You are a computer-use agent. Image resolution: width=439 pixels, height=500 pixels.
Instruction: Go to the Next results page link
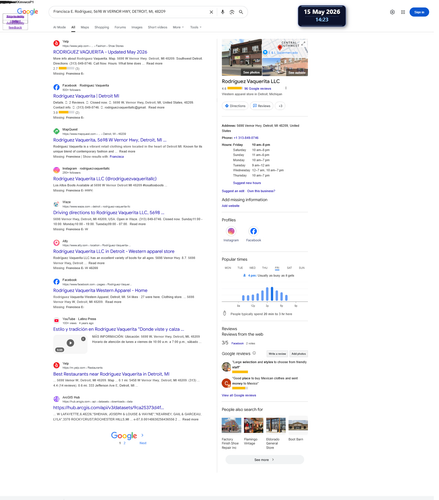(x=143, y=443)
